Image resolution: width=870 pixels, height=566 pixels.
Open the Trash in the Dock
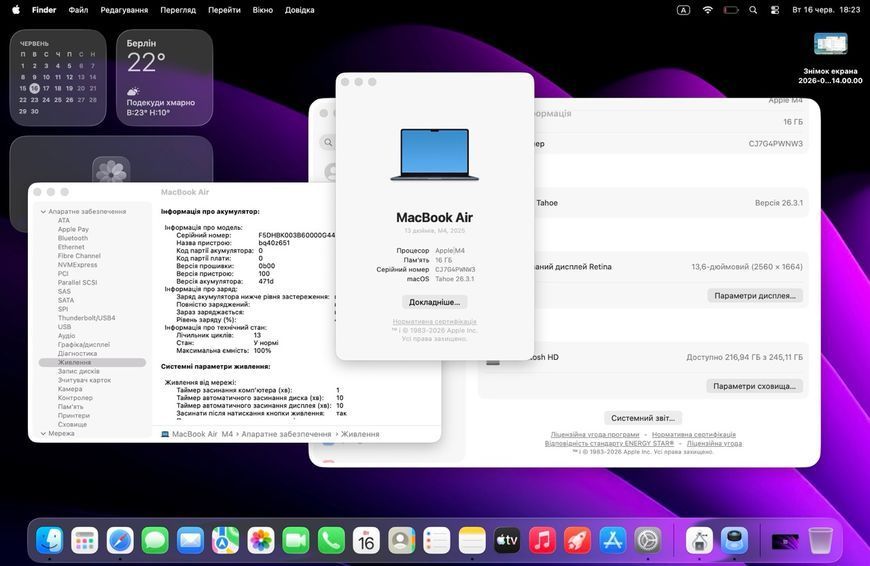pyautogui.click(x=820, y=540)
